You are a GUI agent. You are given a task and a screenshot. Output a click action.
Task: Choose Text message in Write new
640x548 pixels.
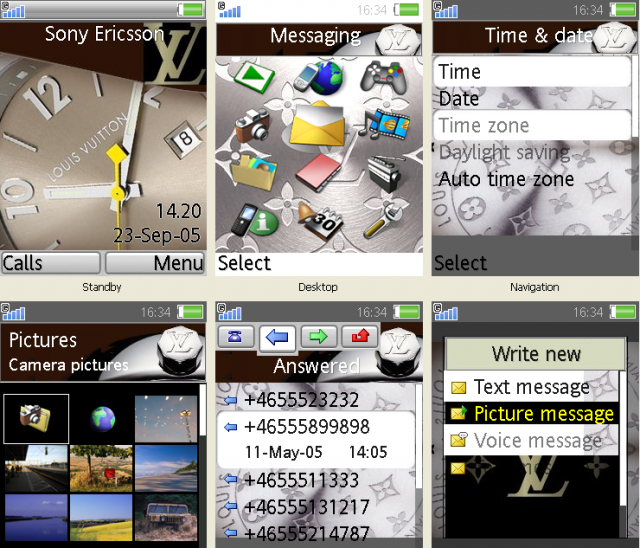pyautogui.click(x=531, y=387)
